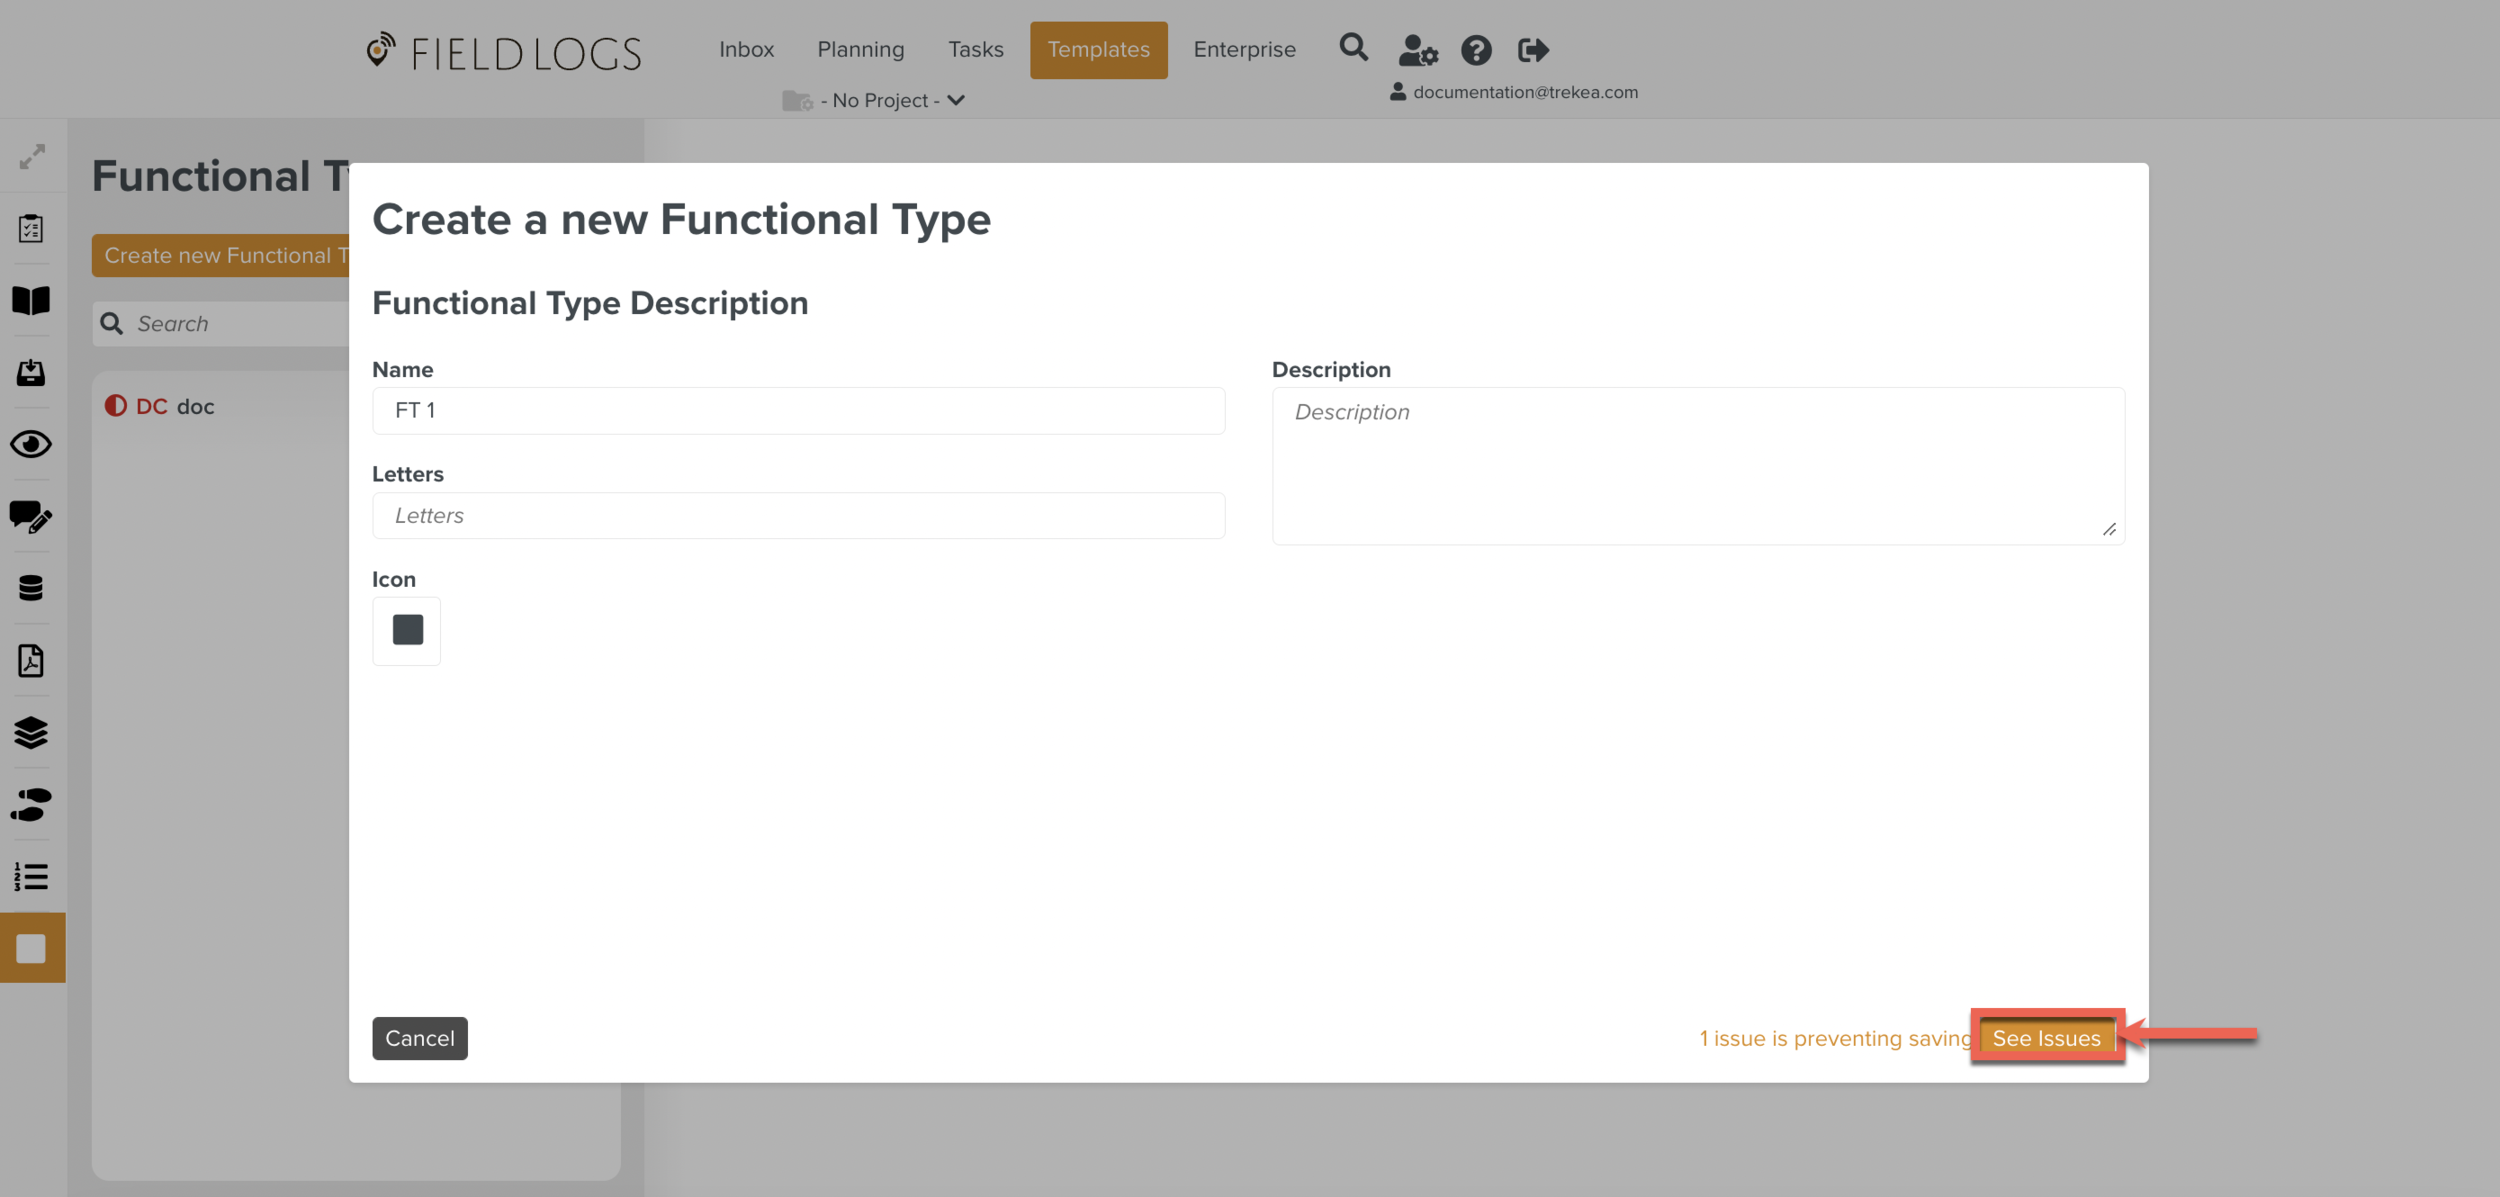2500x1197 pixels.
Task: Open the help question mark icon
Action: click(x=1476, y=50)
